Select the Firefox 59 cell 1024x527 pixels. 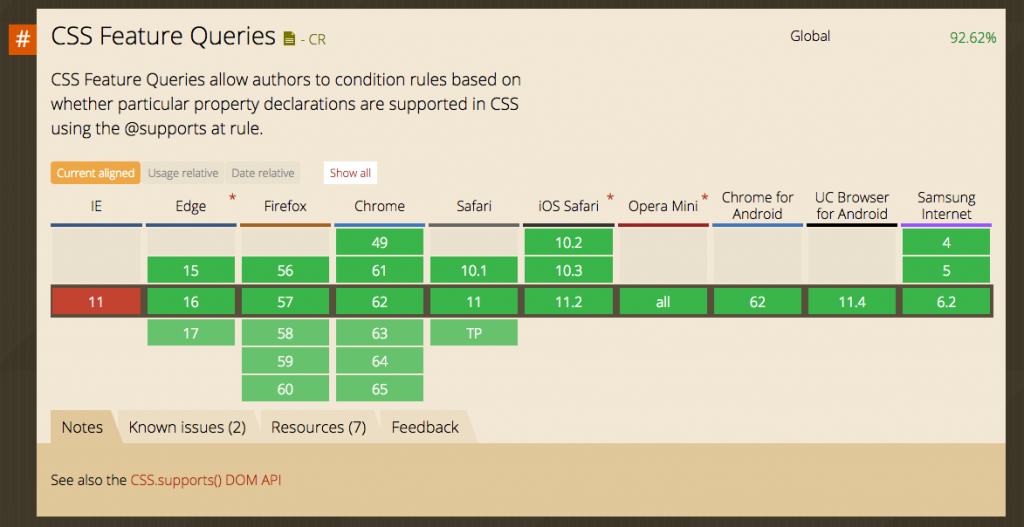click(x=285, y=361)
